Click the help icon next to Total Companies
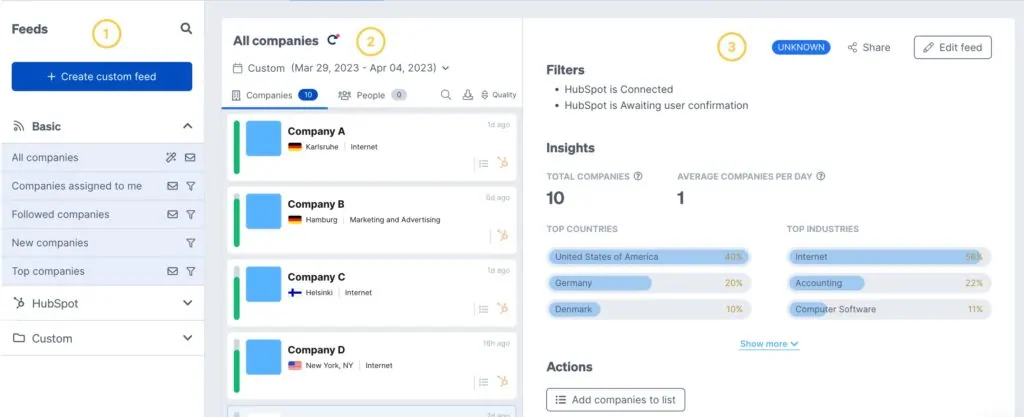The height and width of the screenshot is (417, 1024). coord(638,176)
